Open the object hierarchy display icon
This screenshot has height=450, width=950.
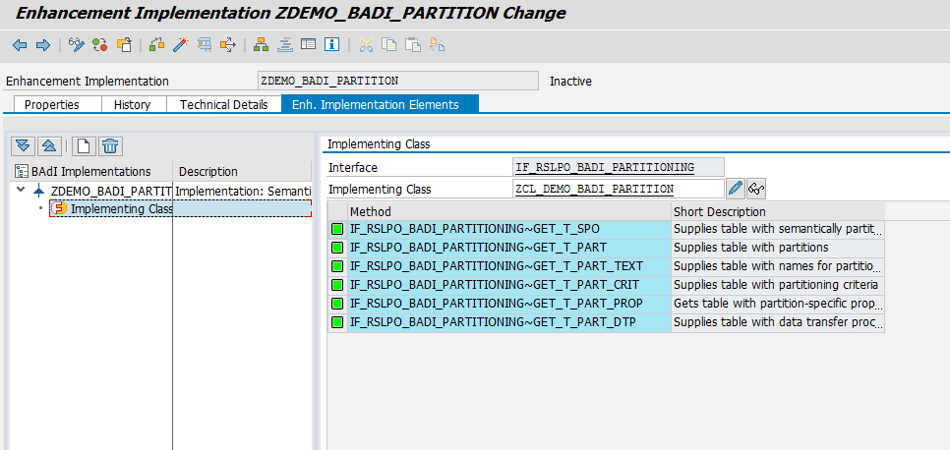(260, 45)
